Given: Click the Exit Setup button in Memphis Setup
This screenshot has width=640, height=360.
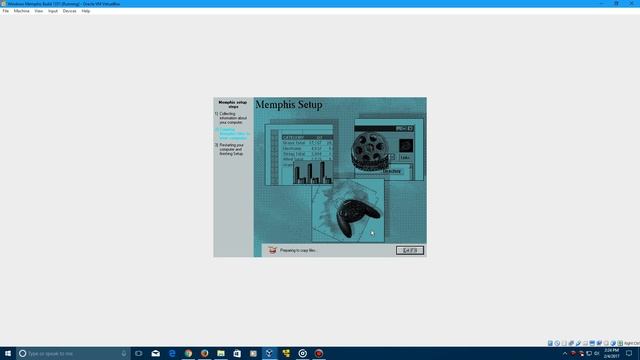Looking at the screenshot, I should pos(410,250).
